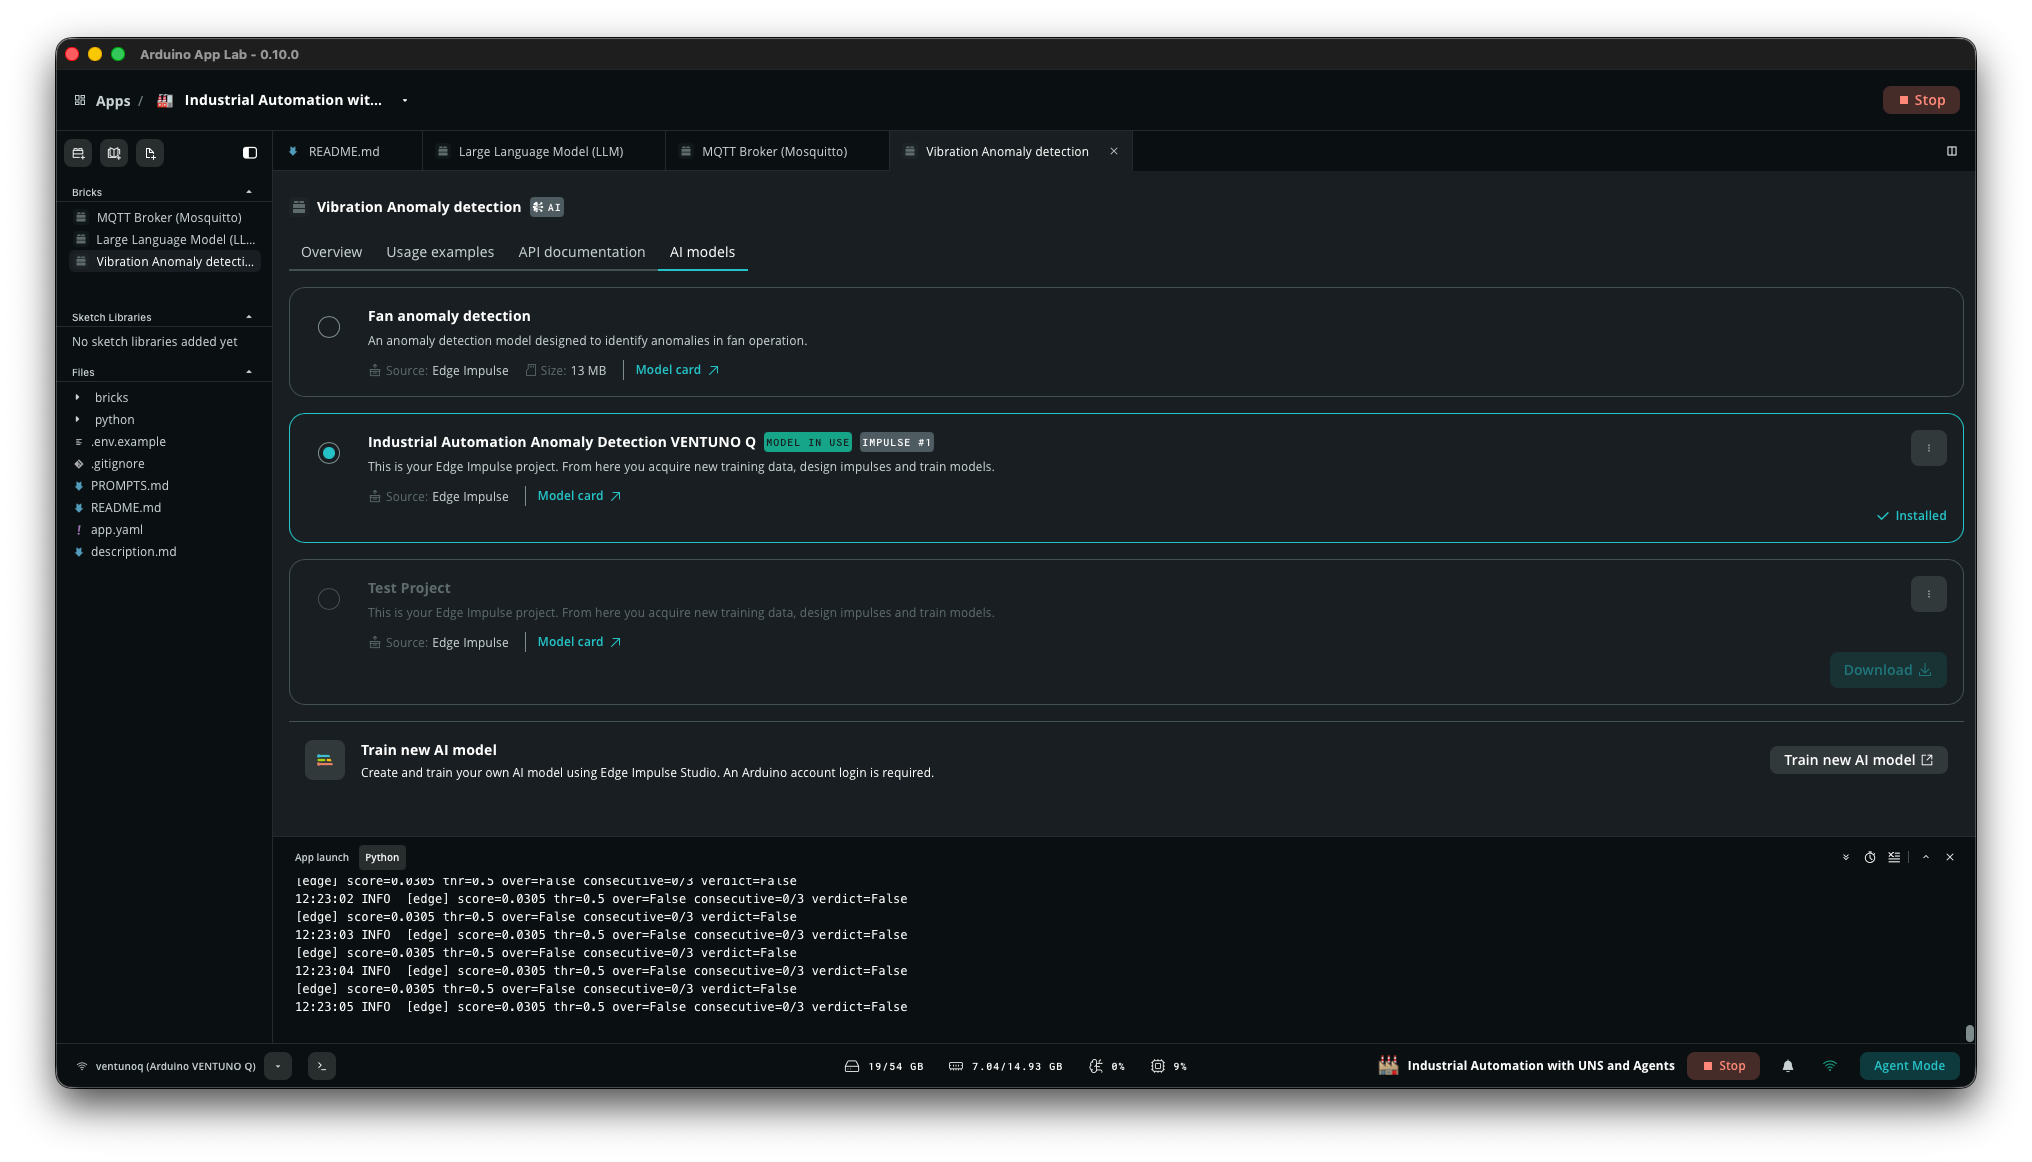The height and width of the screenshot is (1162, 2032).
Task: Click the Stop button in bottom status bar
Action: coord(1723,1066)
